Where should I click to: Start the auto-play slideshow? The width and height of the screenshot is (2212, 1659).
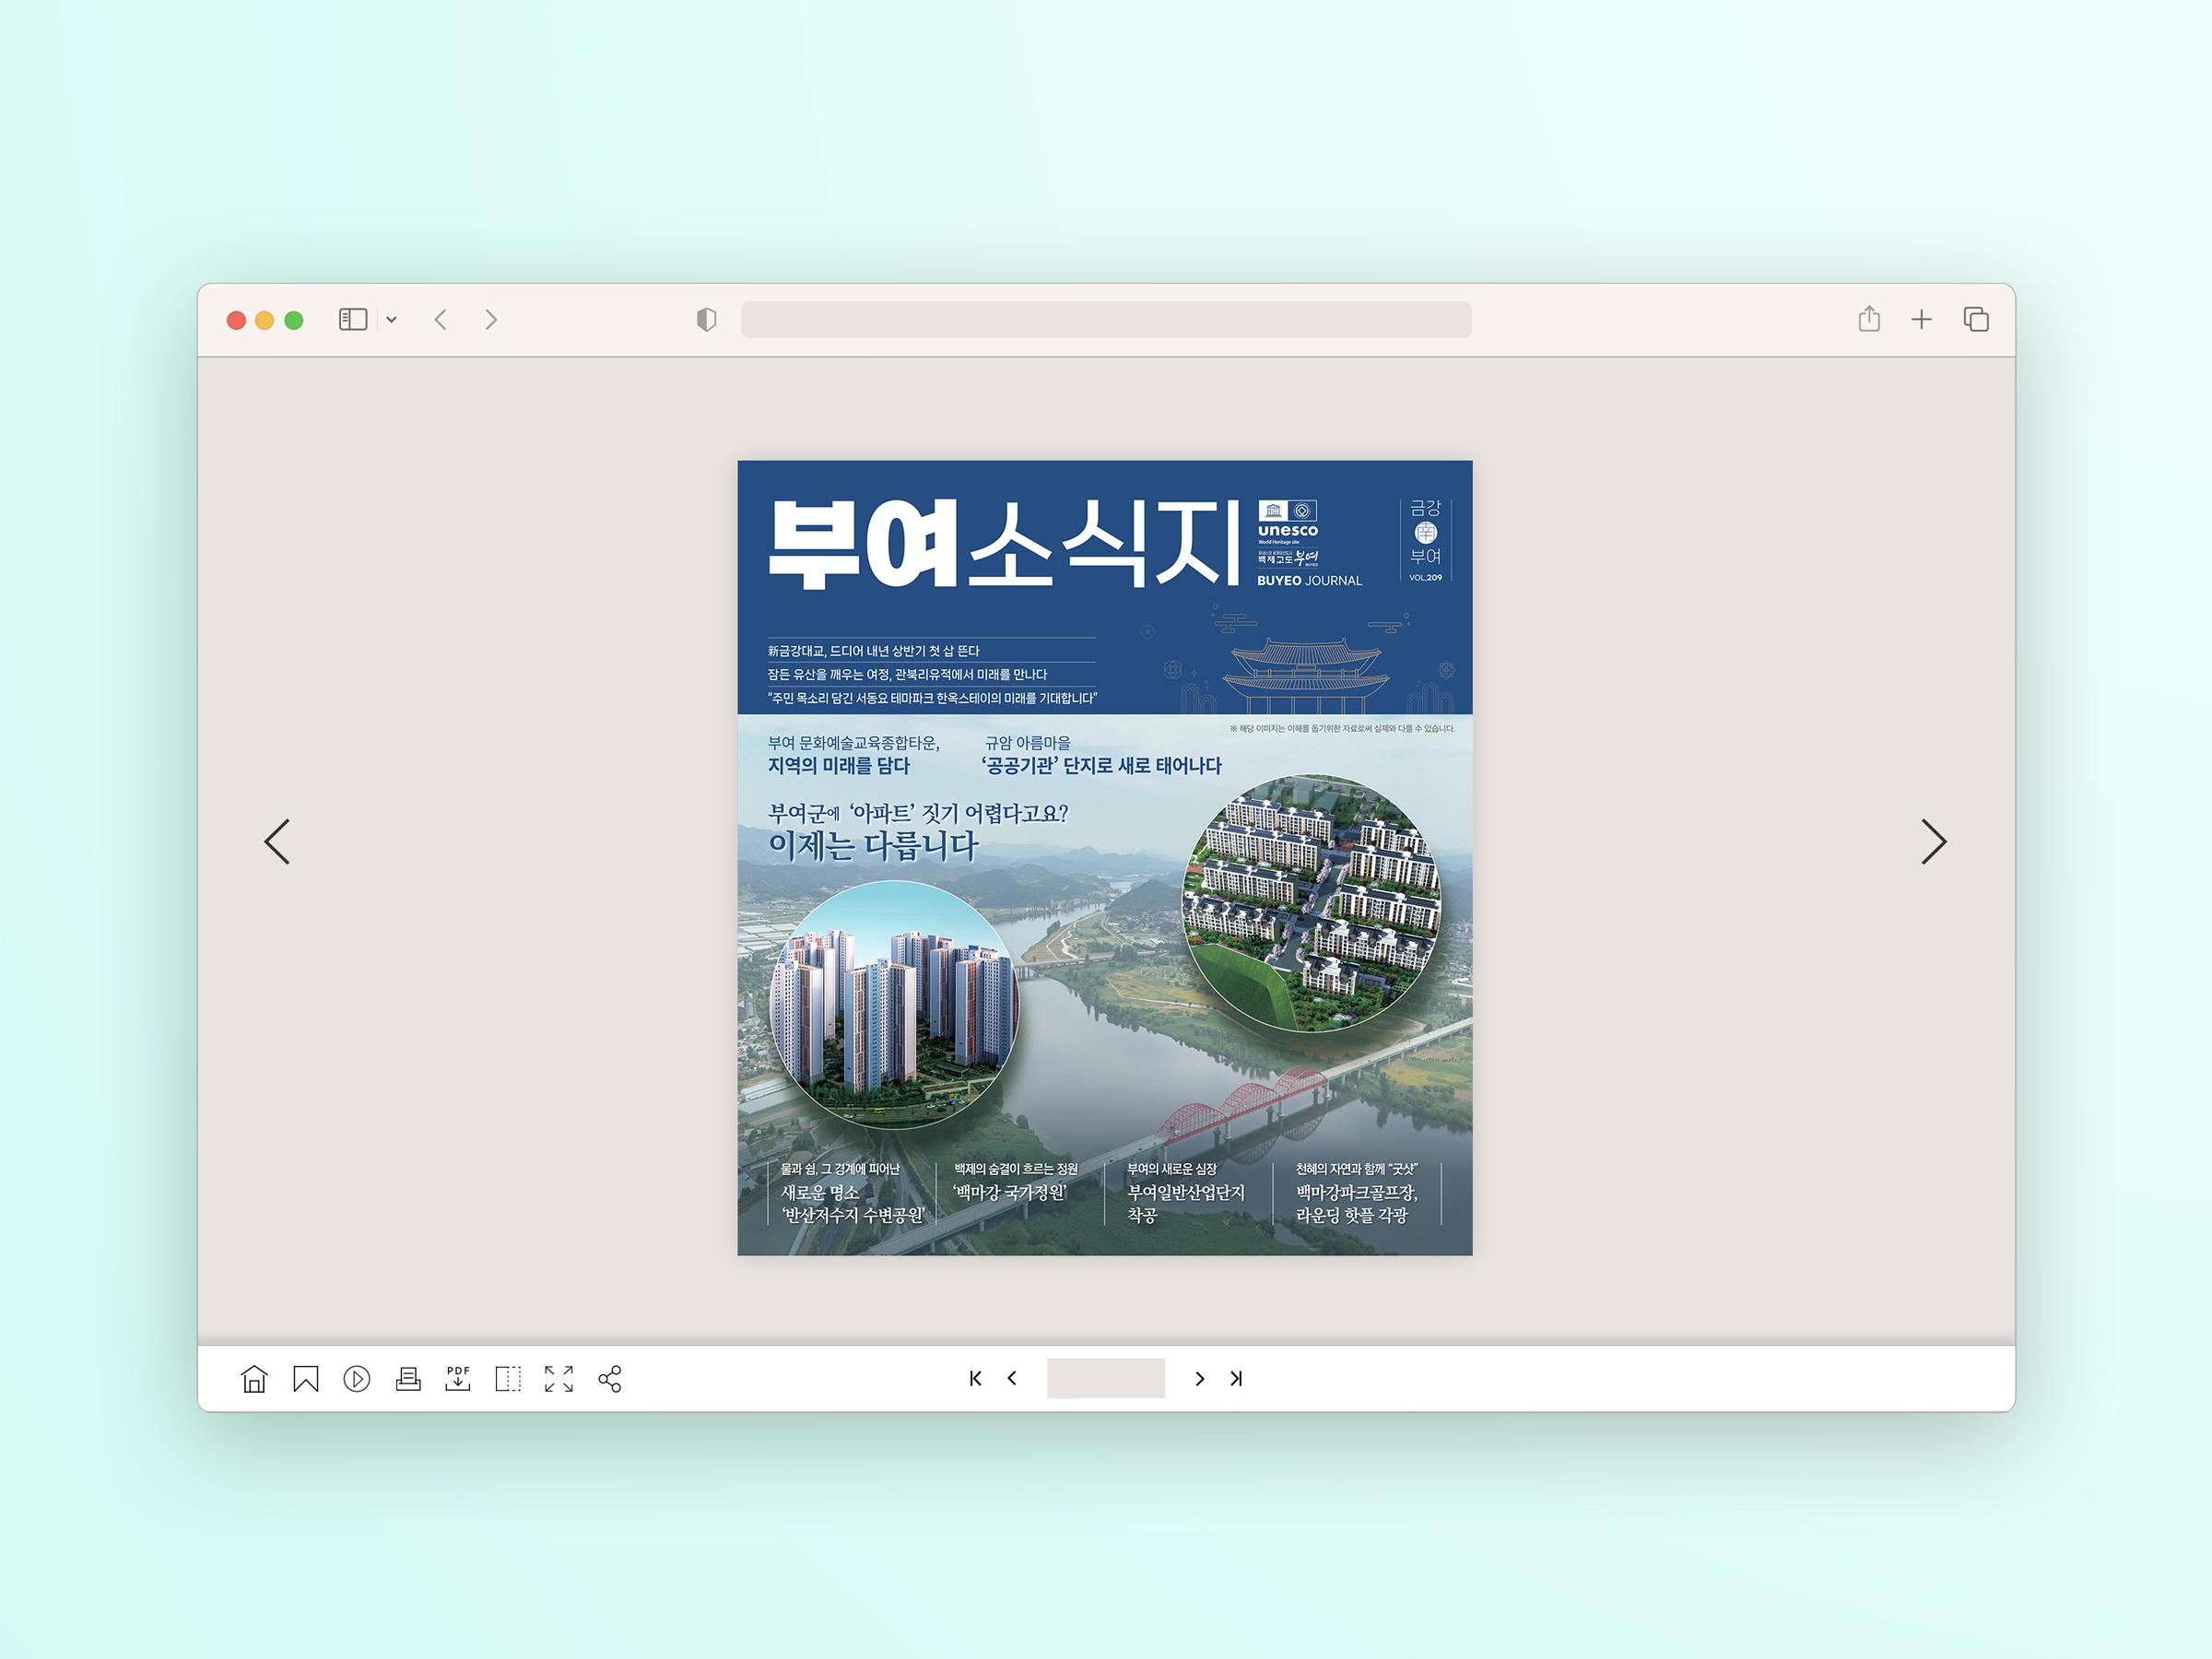click(357, 1378)
